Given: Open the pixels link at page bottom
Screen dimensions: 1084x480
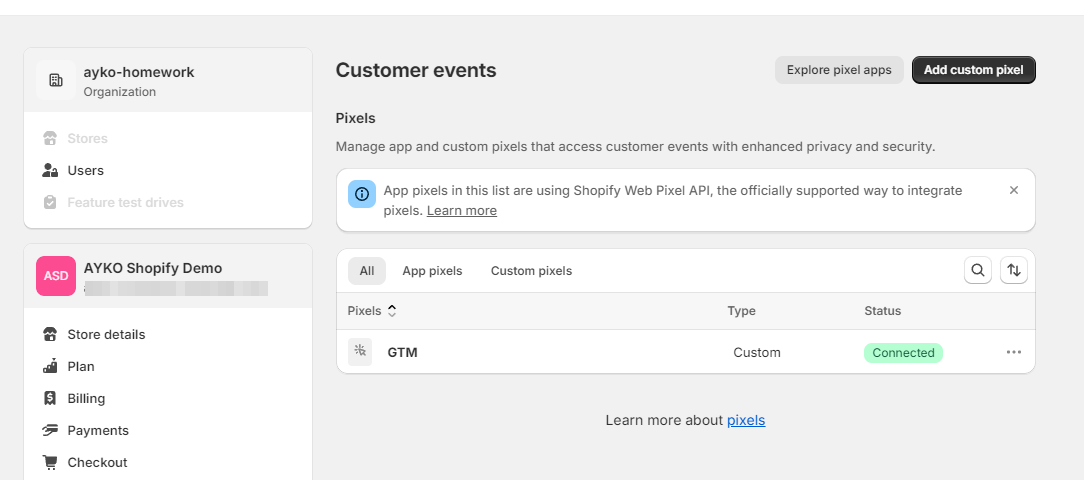Looking at the screenshot, I should (746, 420).
